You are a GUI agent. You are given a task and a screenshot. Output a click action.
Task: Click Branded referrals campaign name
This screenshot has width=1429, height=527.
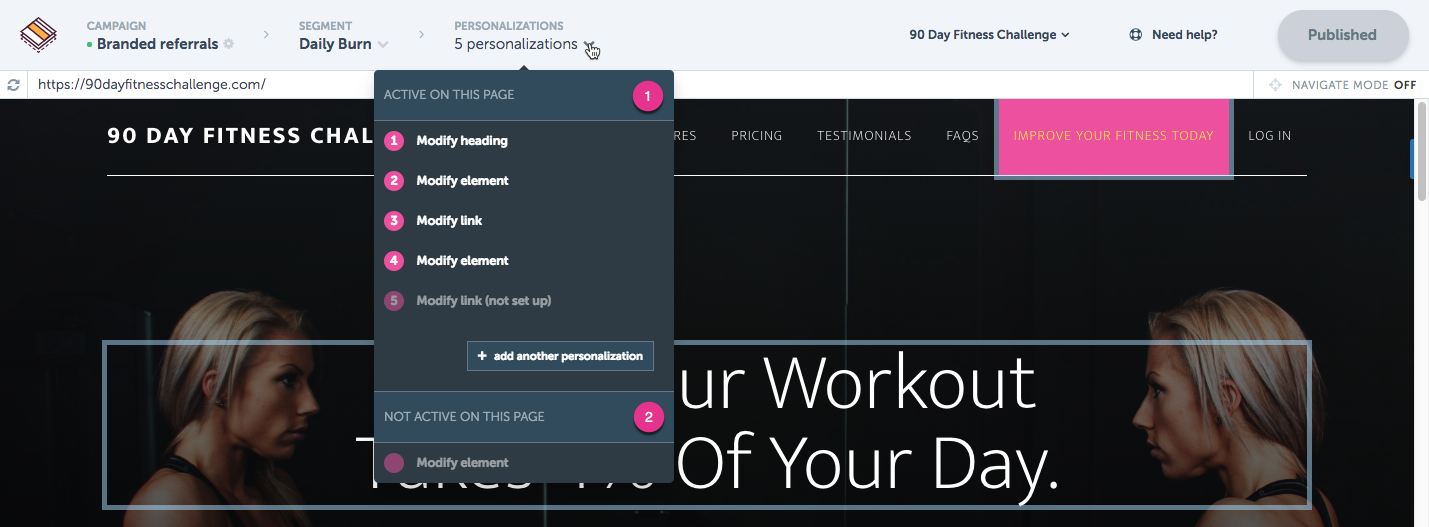coord(157,44)
